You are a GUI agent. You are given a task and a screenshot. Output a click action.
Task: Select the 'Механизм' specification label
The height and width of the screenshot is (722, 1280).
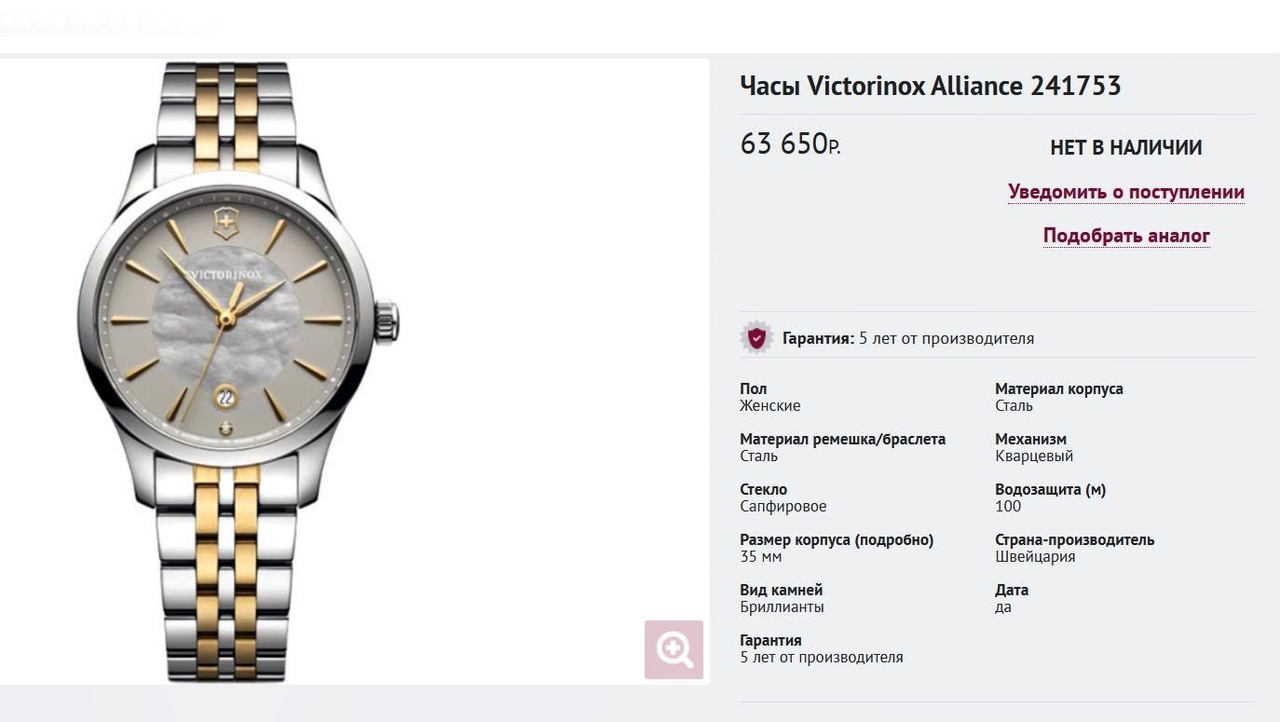click(x=1031, y=439)
